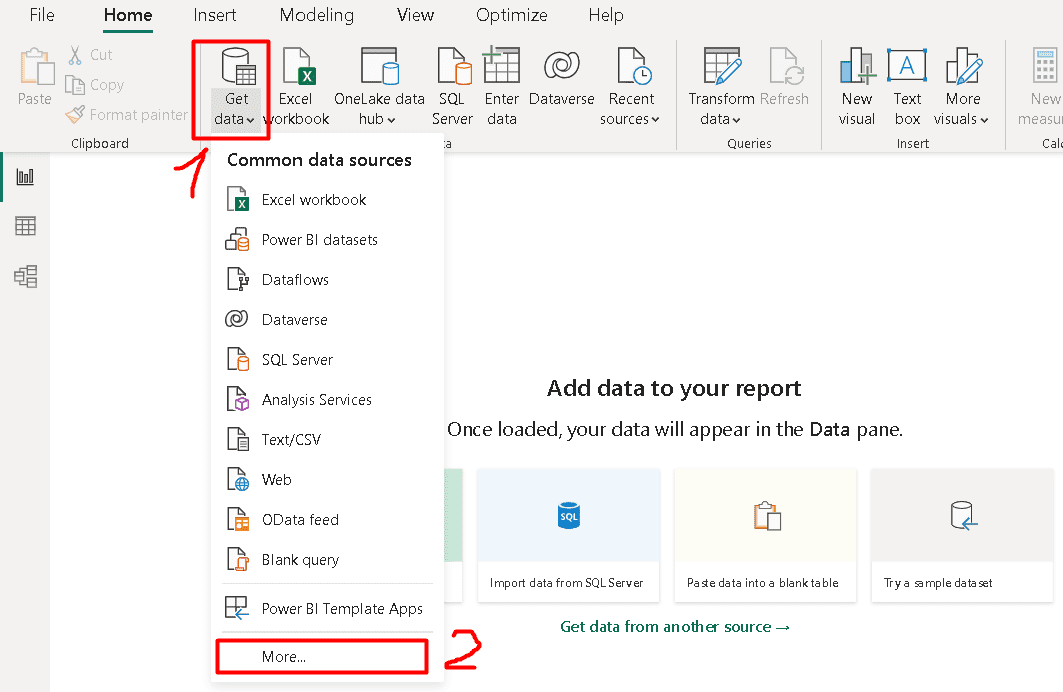
Task: Click Get data from another source link
Action: (675, 627)
